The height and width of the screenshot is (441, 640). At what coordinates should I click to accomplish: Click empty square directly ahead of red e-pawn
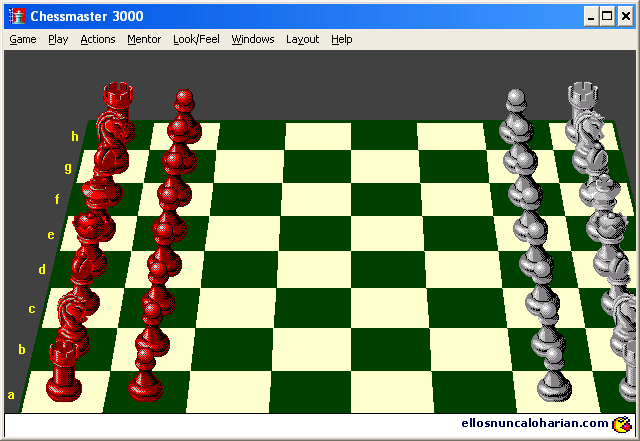coord(244,233)
